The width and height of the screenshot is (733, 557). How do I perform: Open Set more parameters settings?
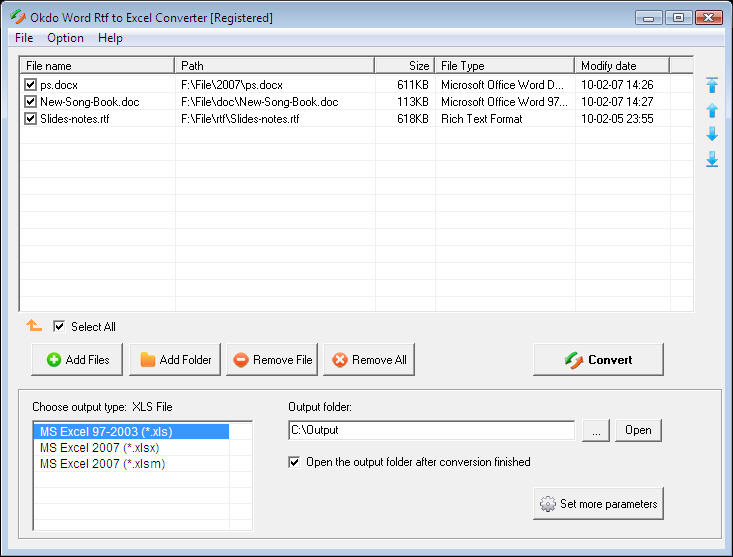598,504
